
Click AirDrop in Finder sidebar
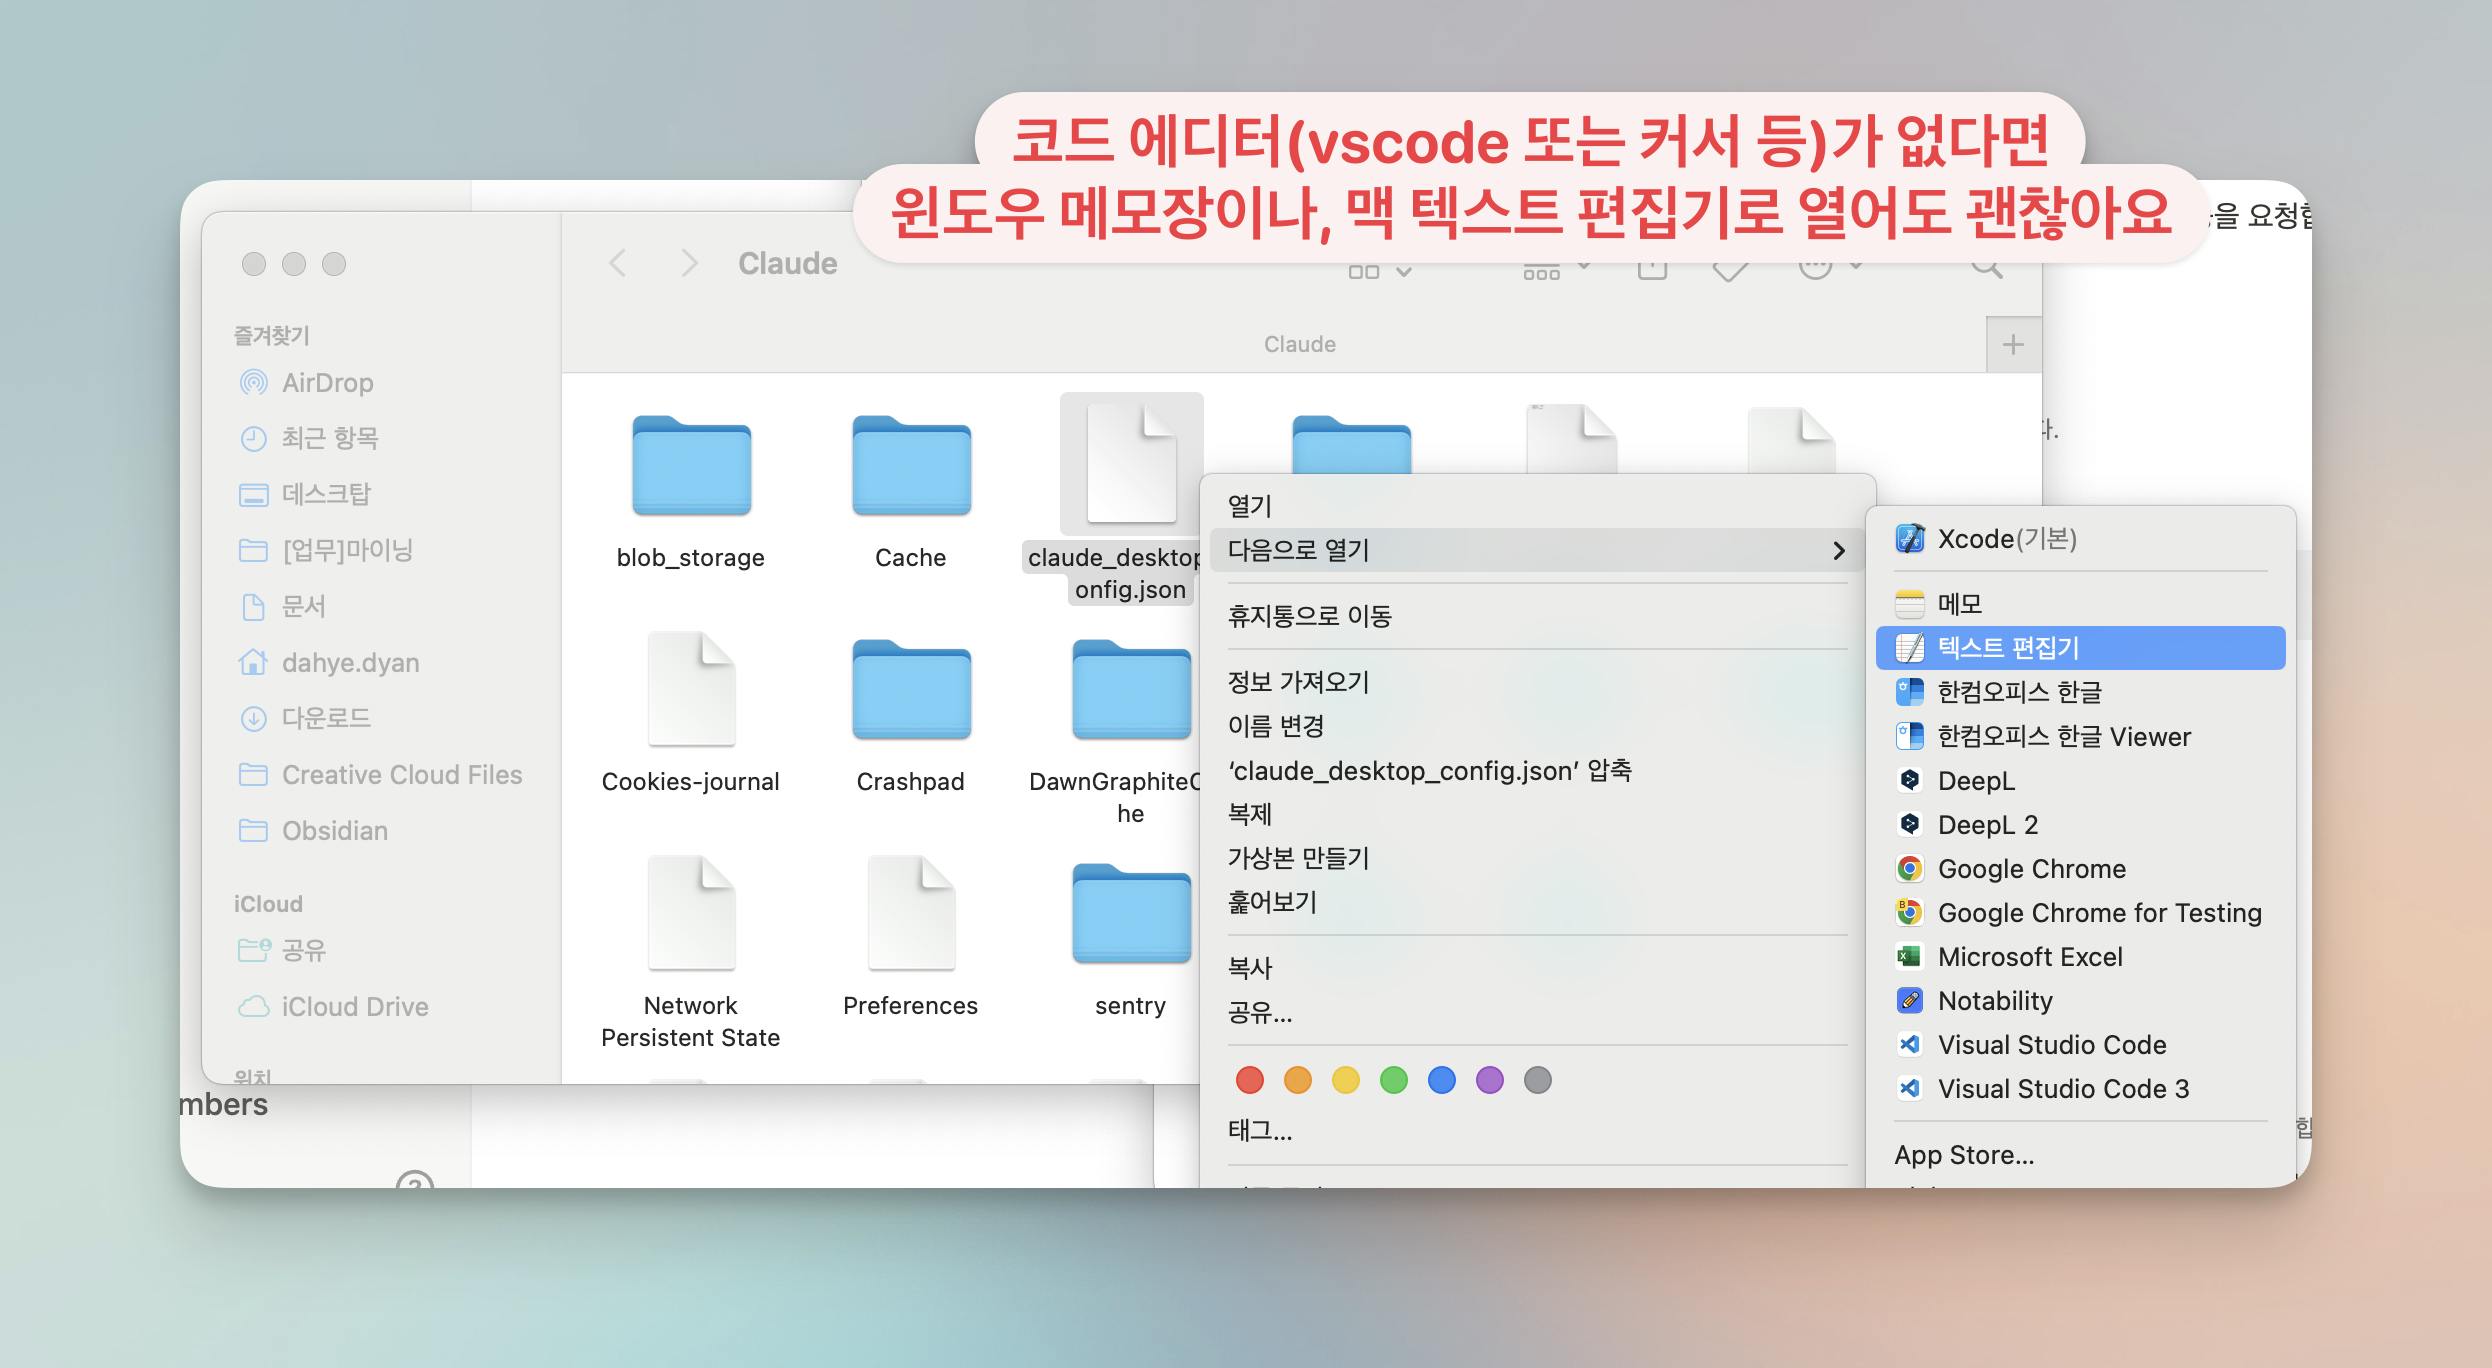point(327,383)
